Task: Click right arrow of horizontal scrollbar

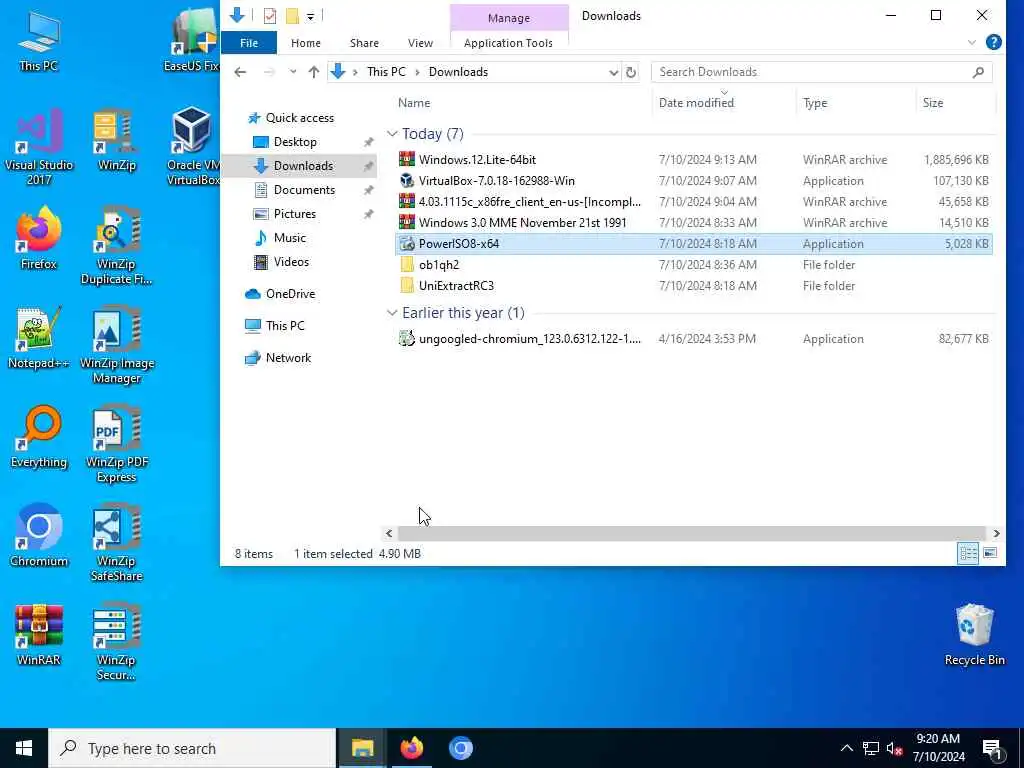Action: point(996,534)
